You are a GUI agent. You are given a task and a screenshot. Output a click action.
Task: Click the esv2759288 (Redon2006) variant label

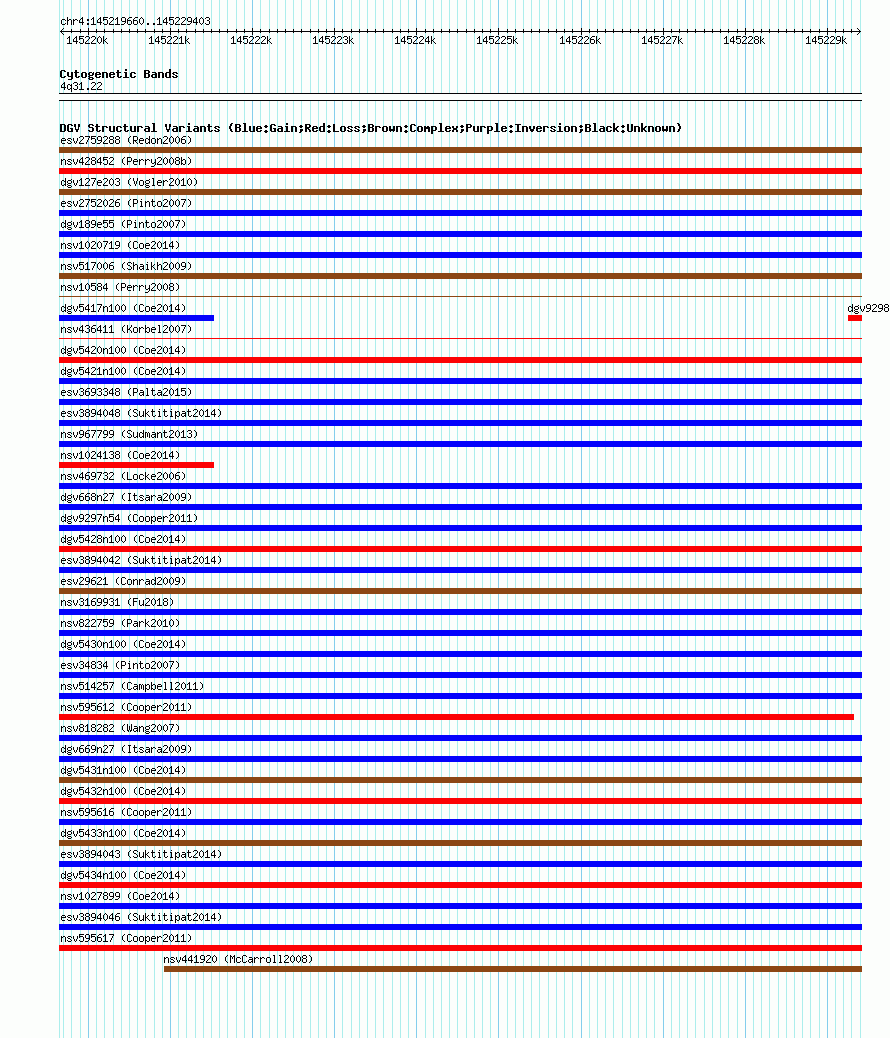pyautogui.click(x=126, y=140)
